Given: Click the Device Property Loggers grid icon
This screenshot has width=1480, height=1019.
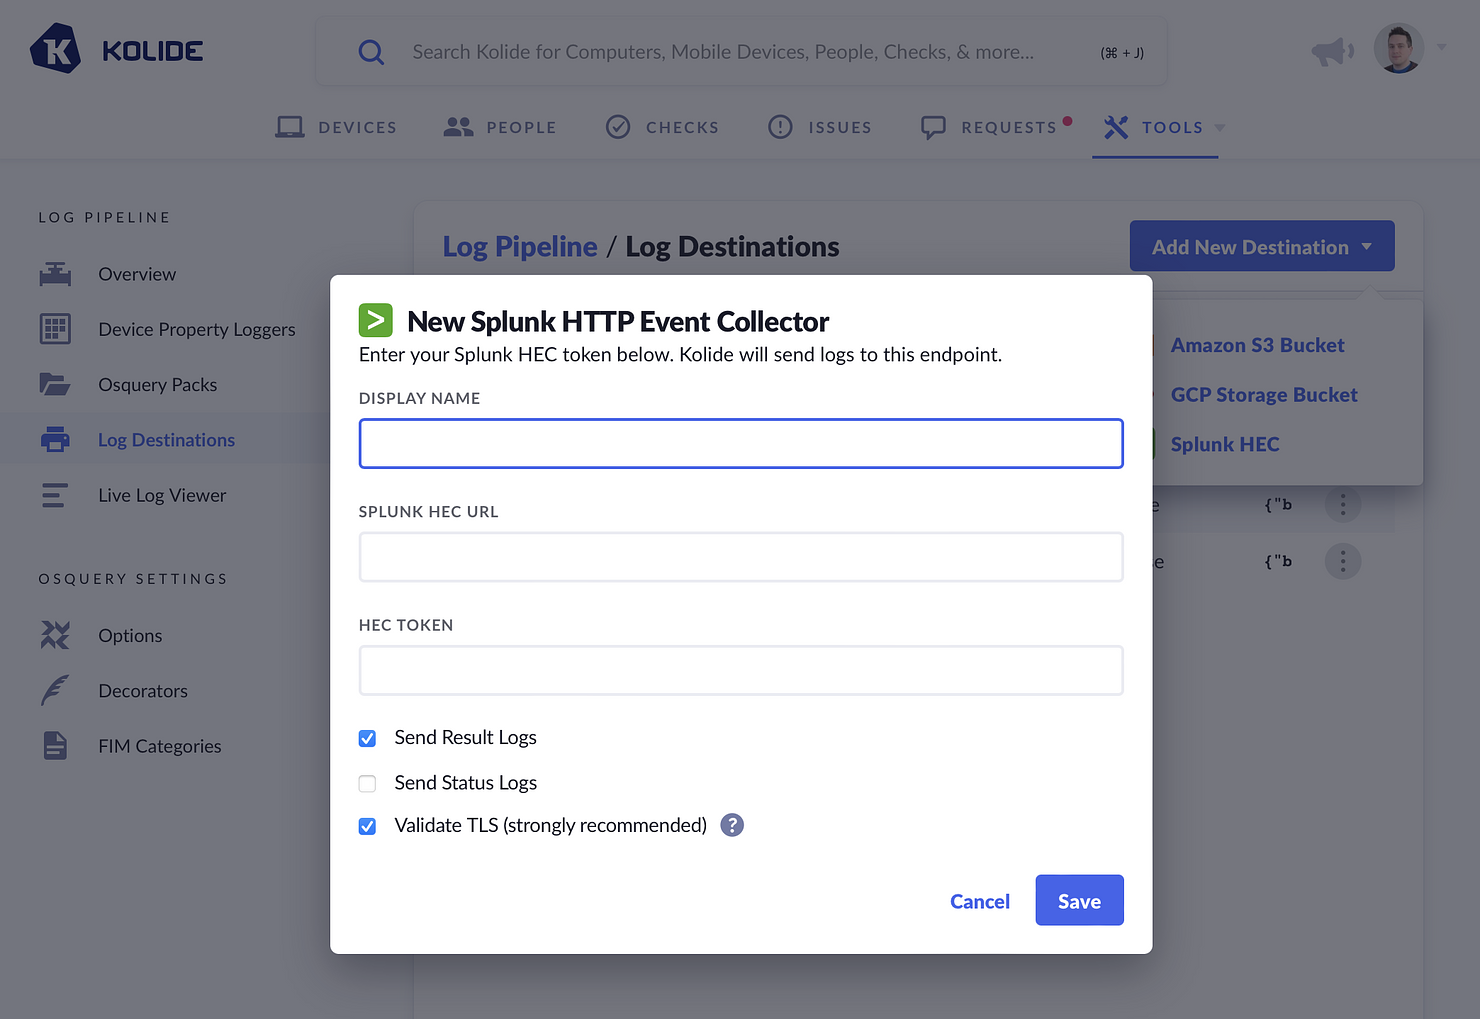Looking at the screenshot, I should tap(55, 329).
